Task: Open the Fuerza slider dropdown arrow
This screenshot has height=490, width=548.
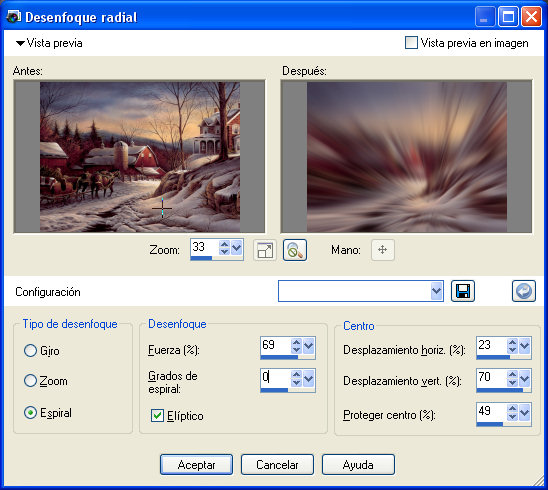Action: [x=309, y=346]
